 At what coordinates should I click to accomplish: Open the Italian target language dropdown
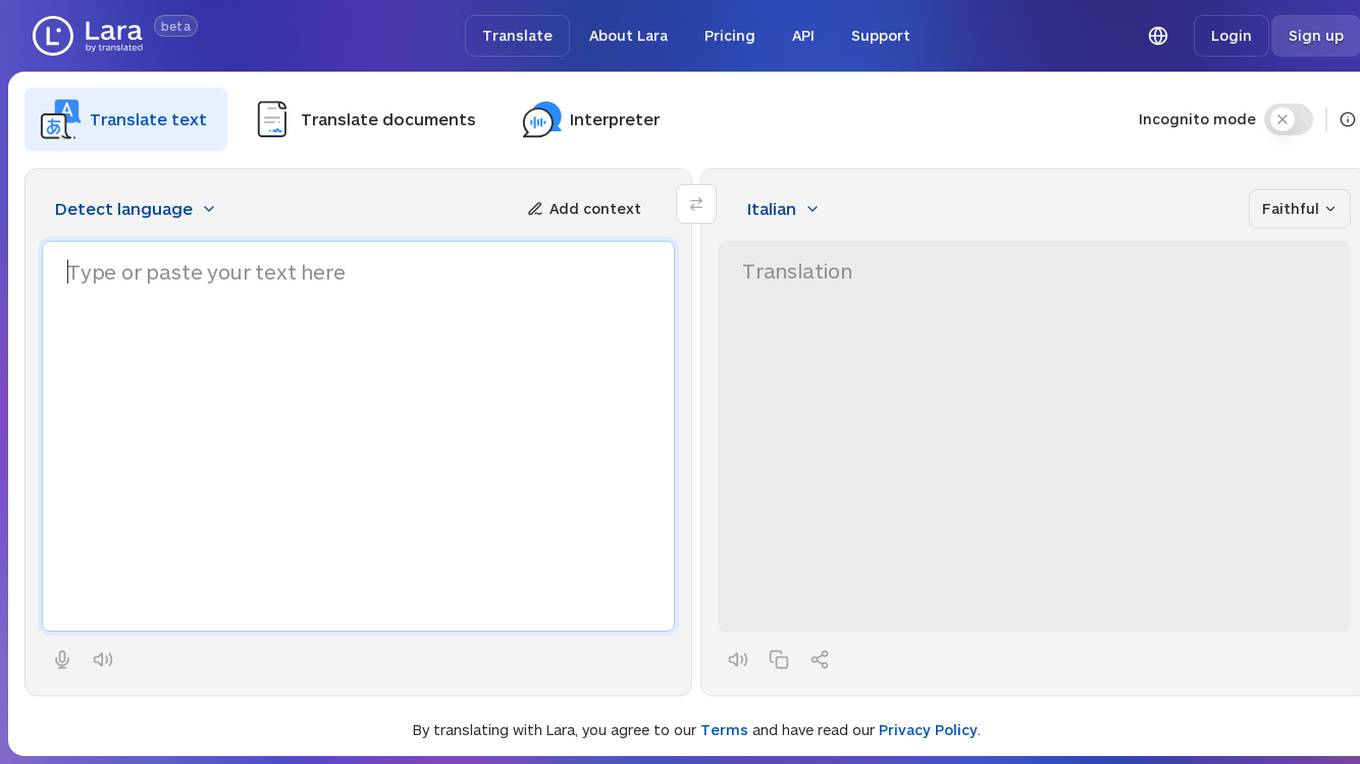[x=783, y=209]
